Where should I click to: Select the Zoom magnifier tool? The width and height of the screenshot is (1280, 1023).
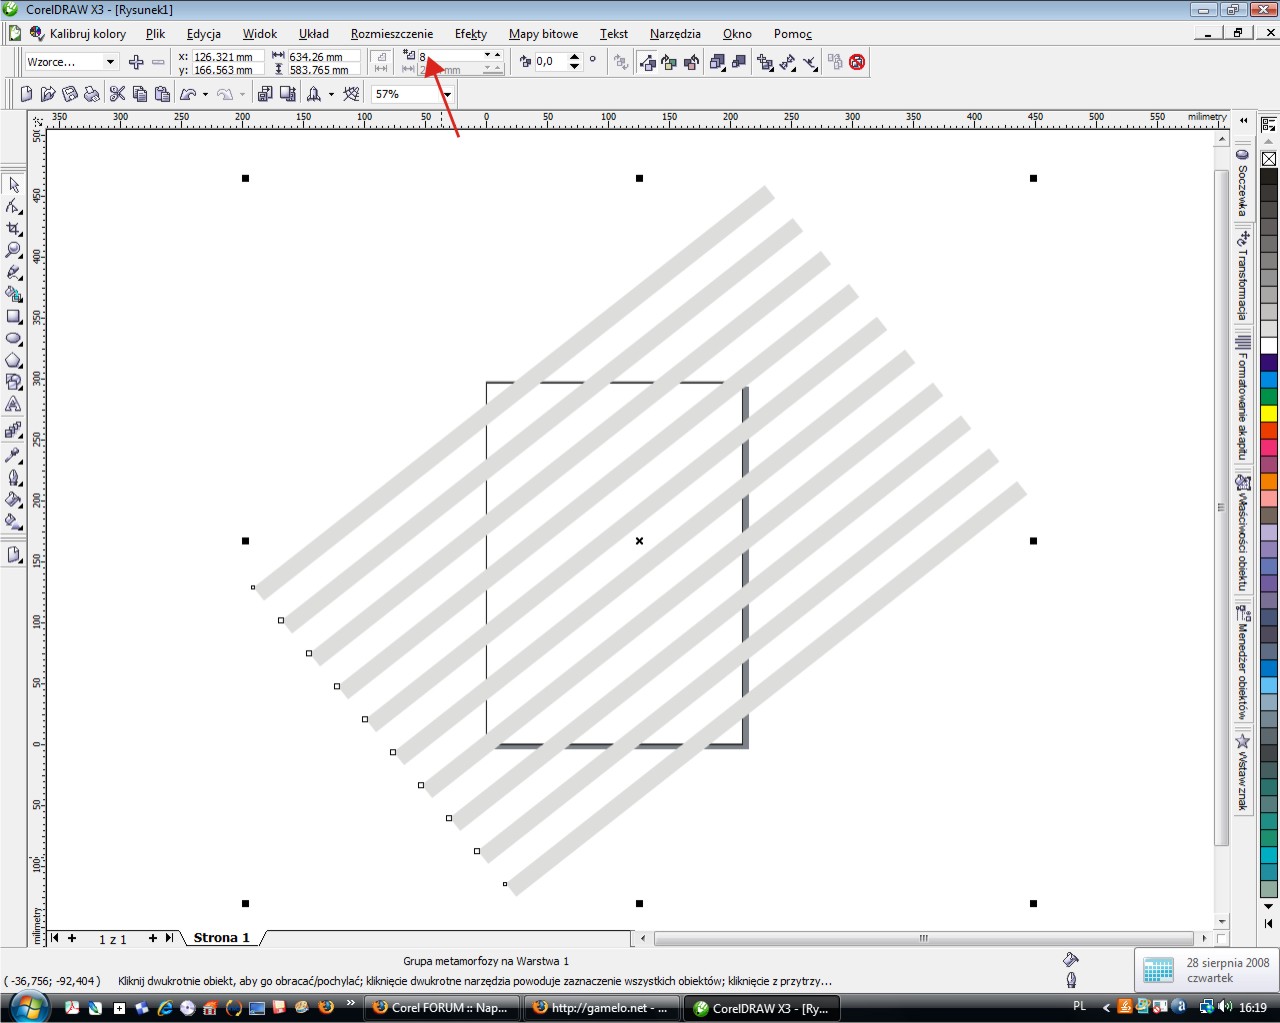(14, 250)
